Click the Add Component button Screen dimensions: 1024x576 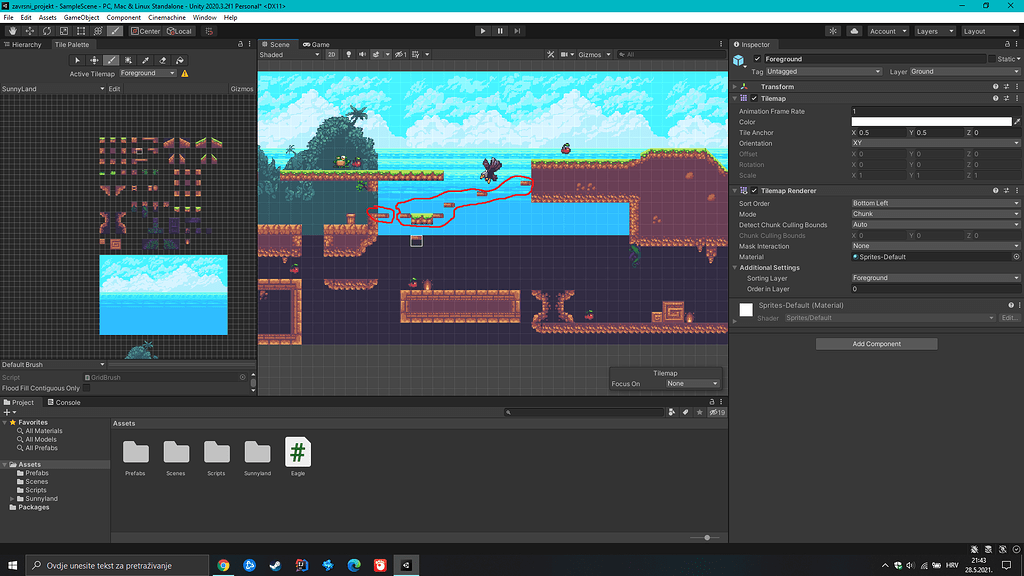(x=875, y=343)
